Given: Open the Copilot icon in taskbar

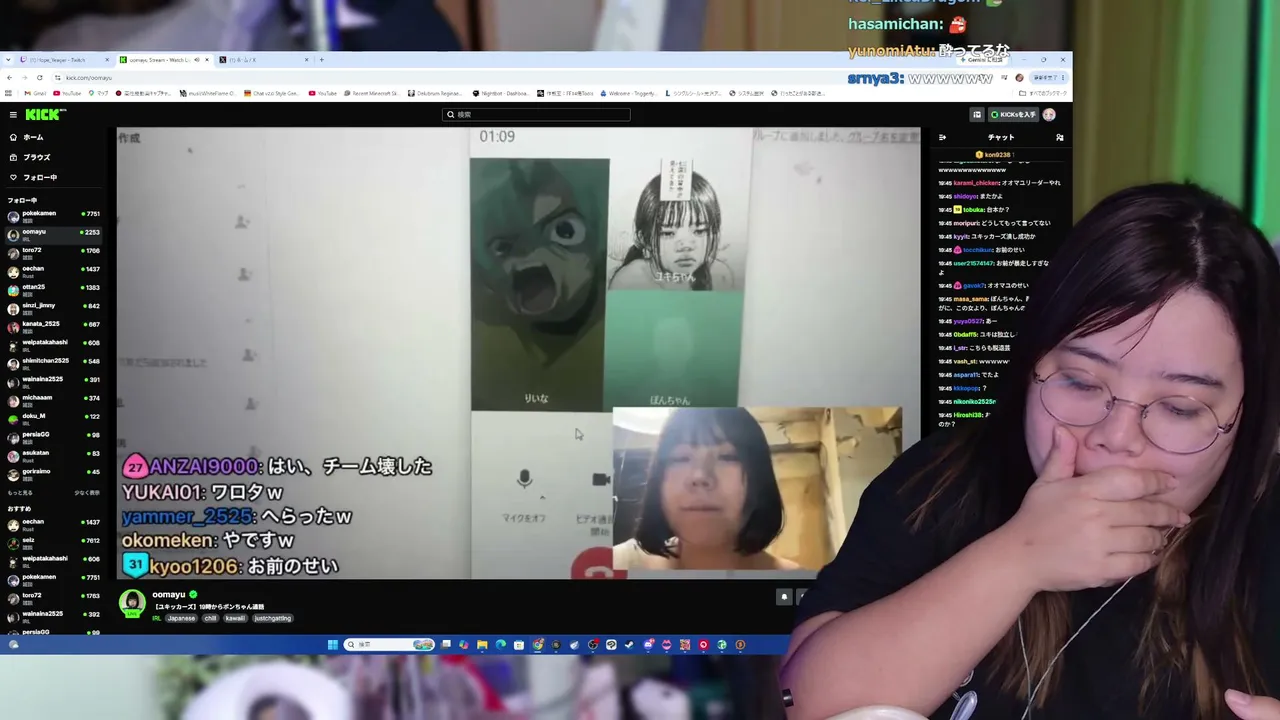Looking at the screenshot, I should point(464,645).
